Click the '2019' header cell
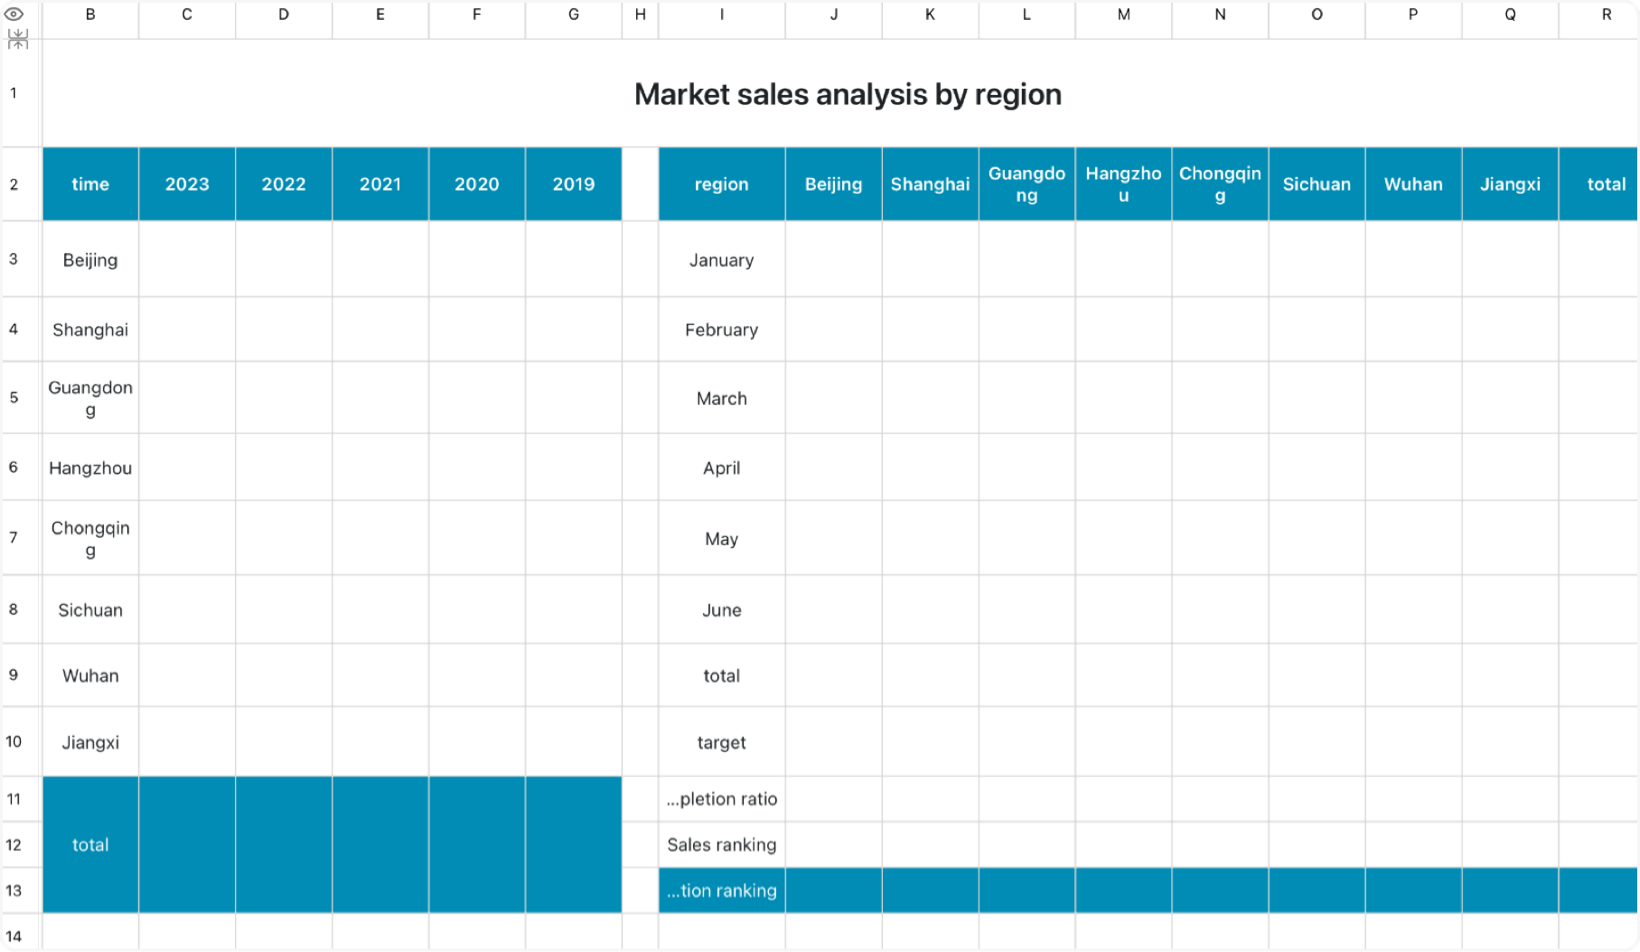This screenshot has width=1640, height=952. coord(574,184)
